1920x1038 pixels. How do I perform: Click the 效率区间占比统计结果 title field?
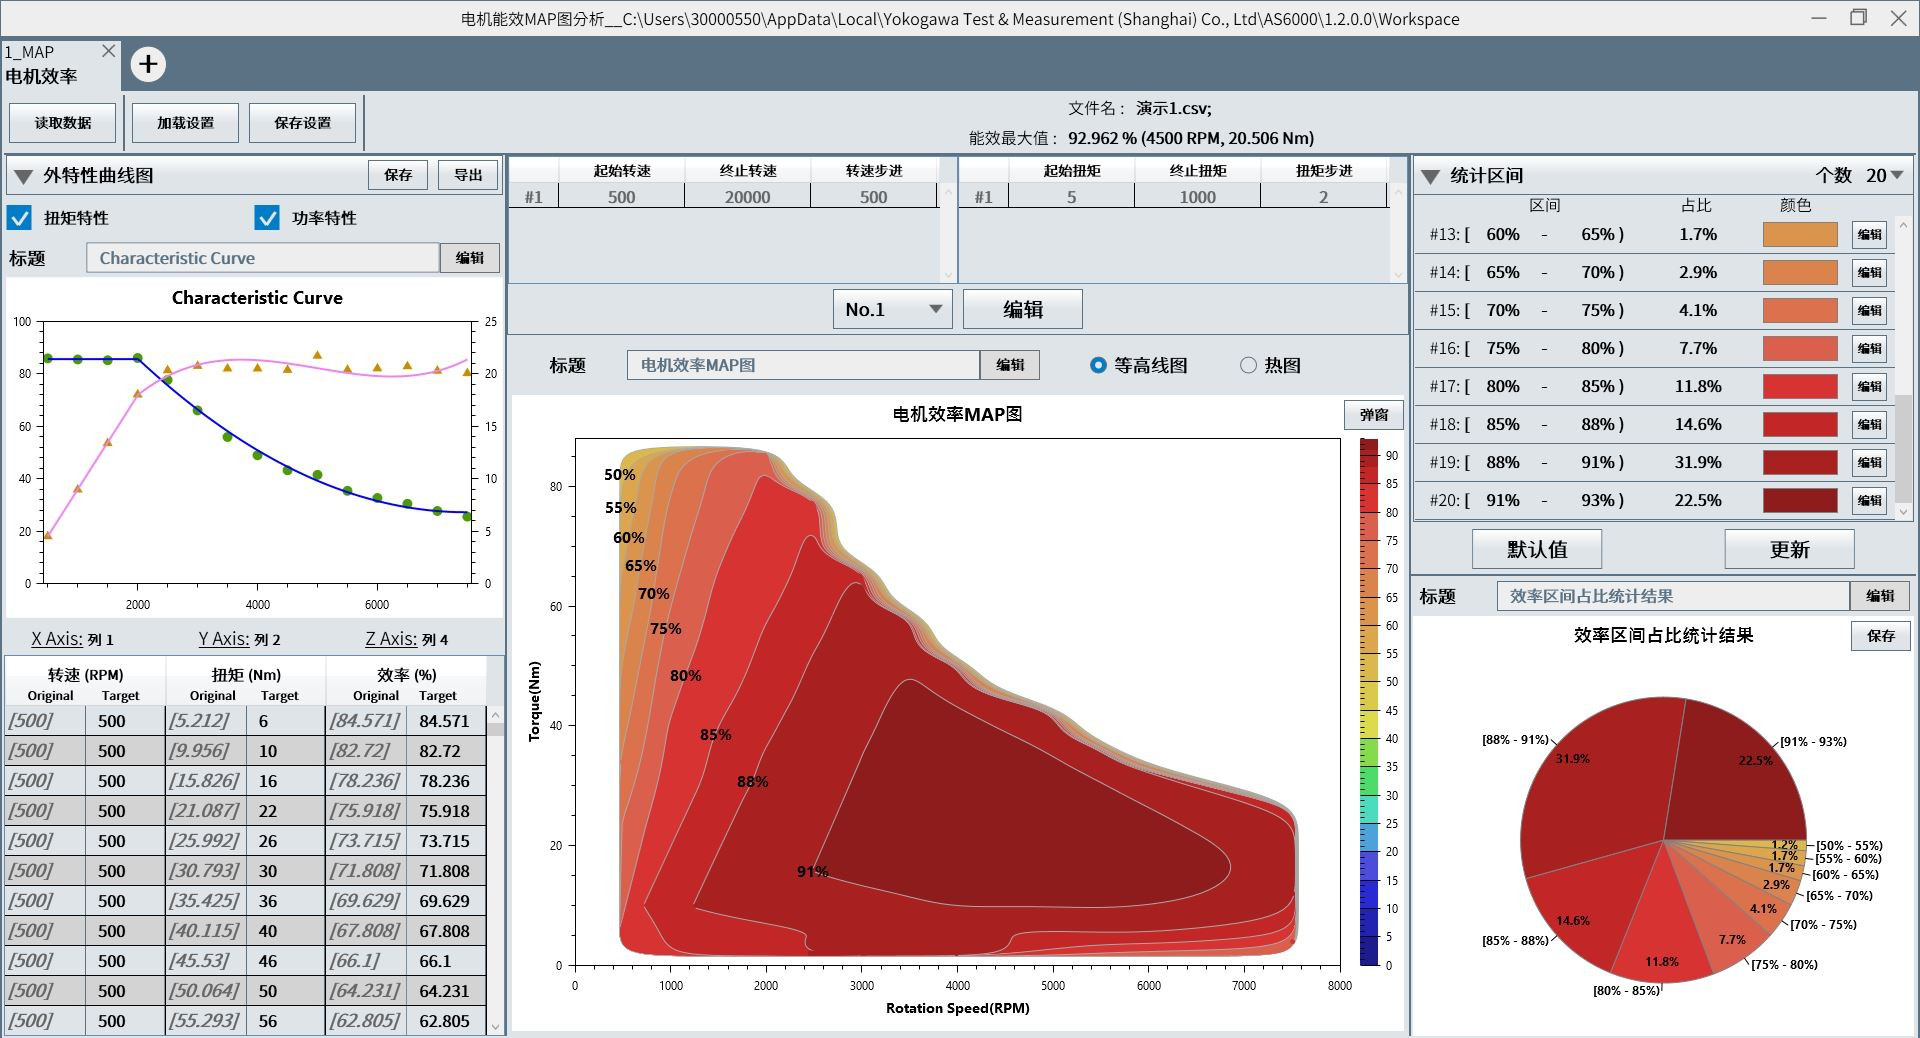1673,596
